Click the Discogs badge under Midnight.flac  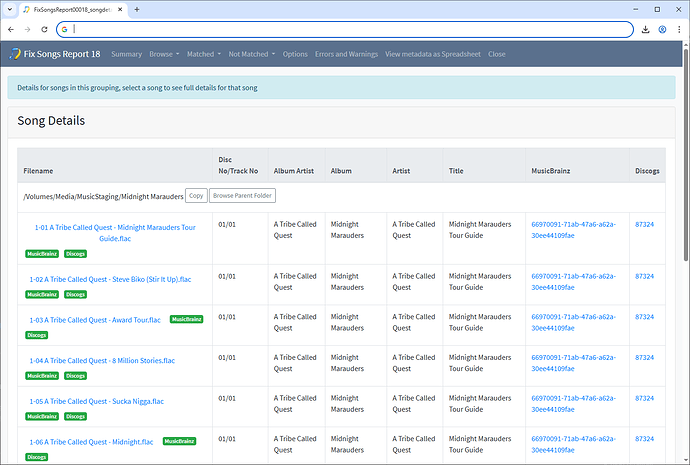point(37,457)
